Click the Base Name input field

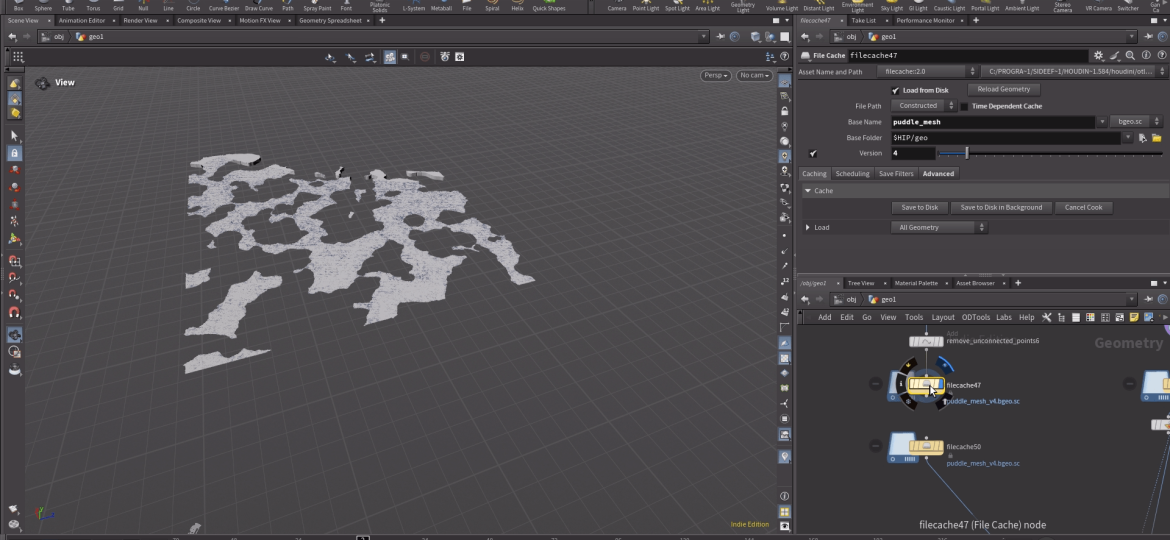[995, 122]
